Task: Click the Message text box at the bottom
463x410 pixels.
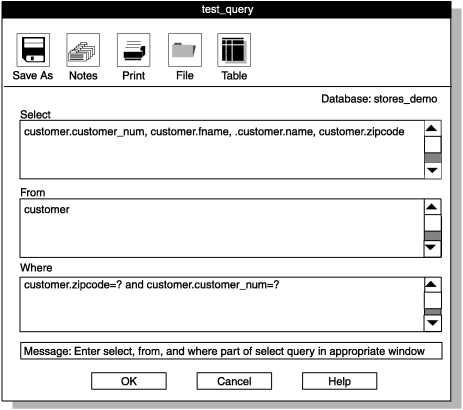Action: pos(231,351)
